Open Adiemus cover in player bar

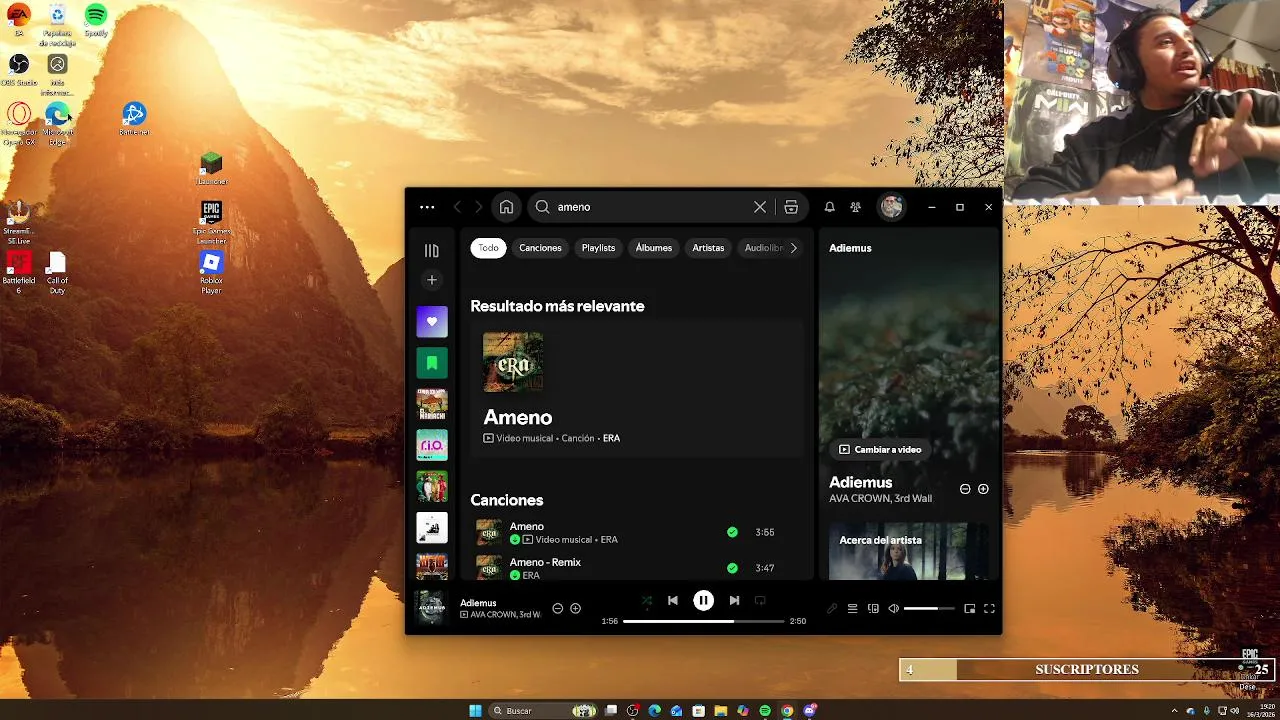tap(432, 607)
